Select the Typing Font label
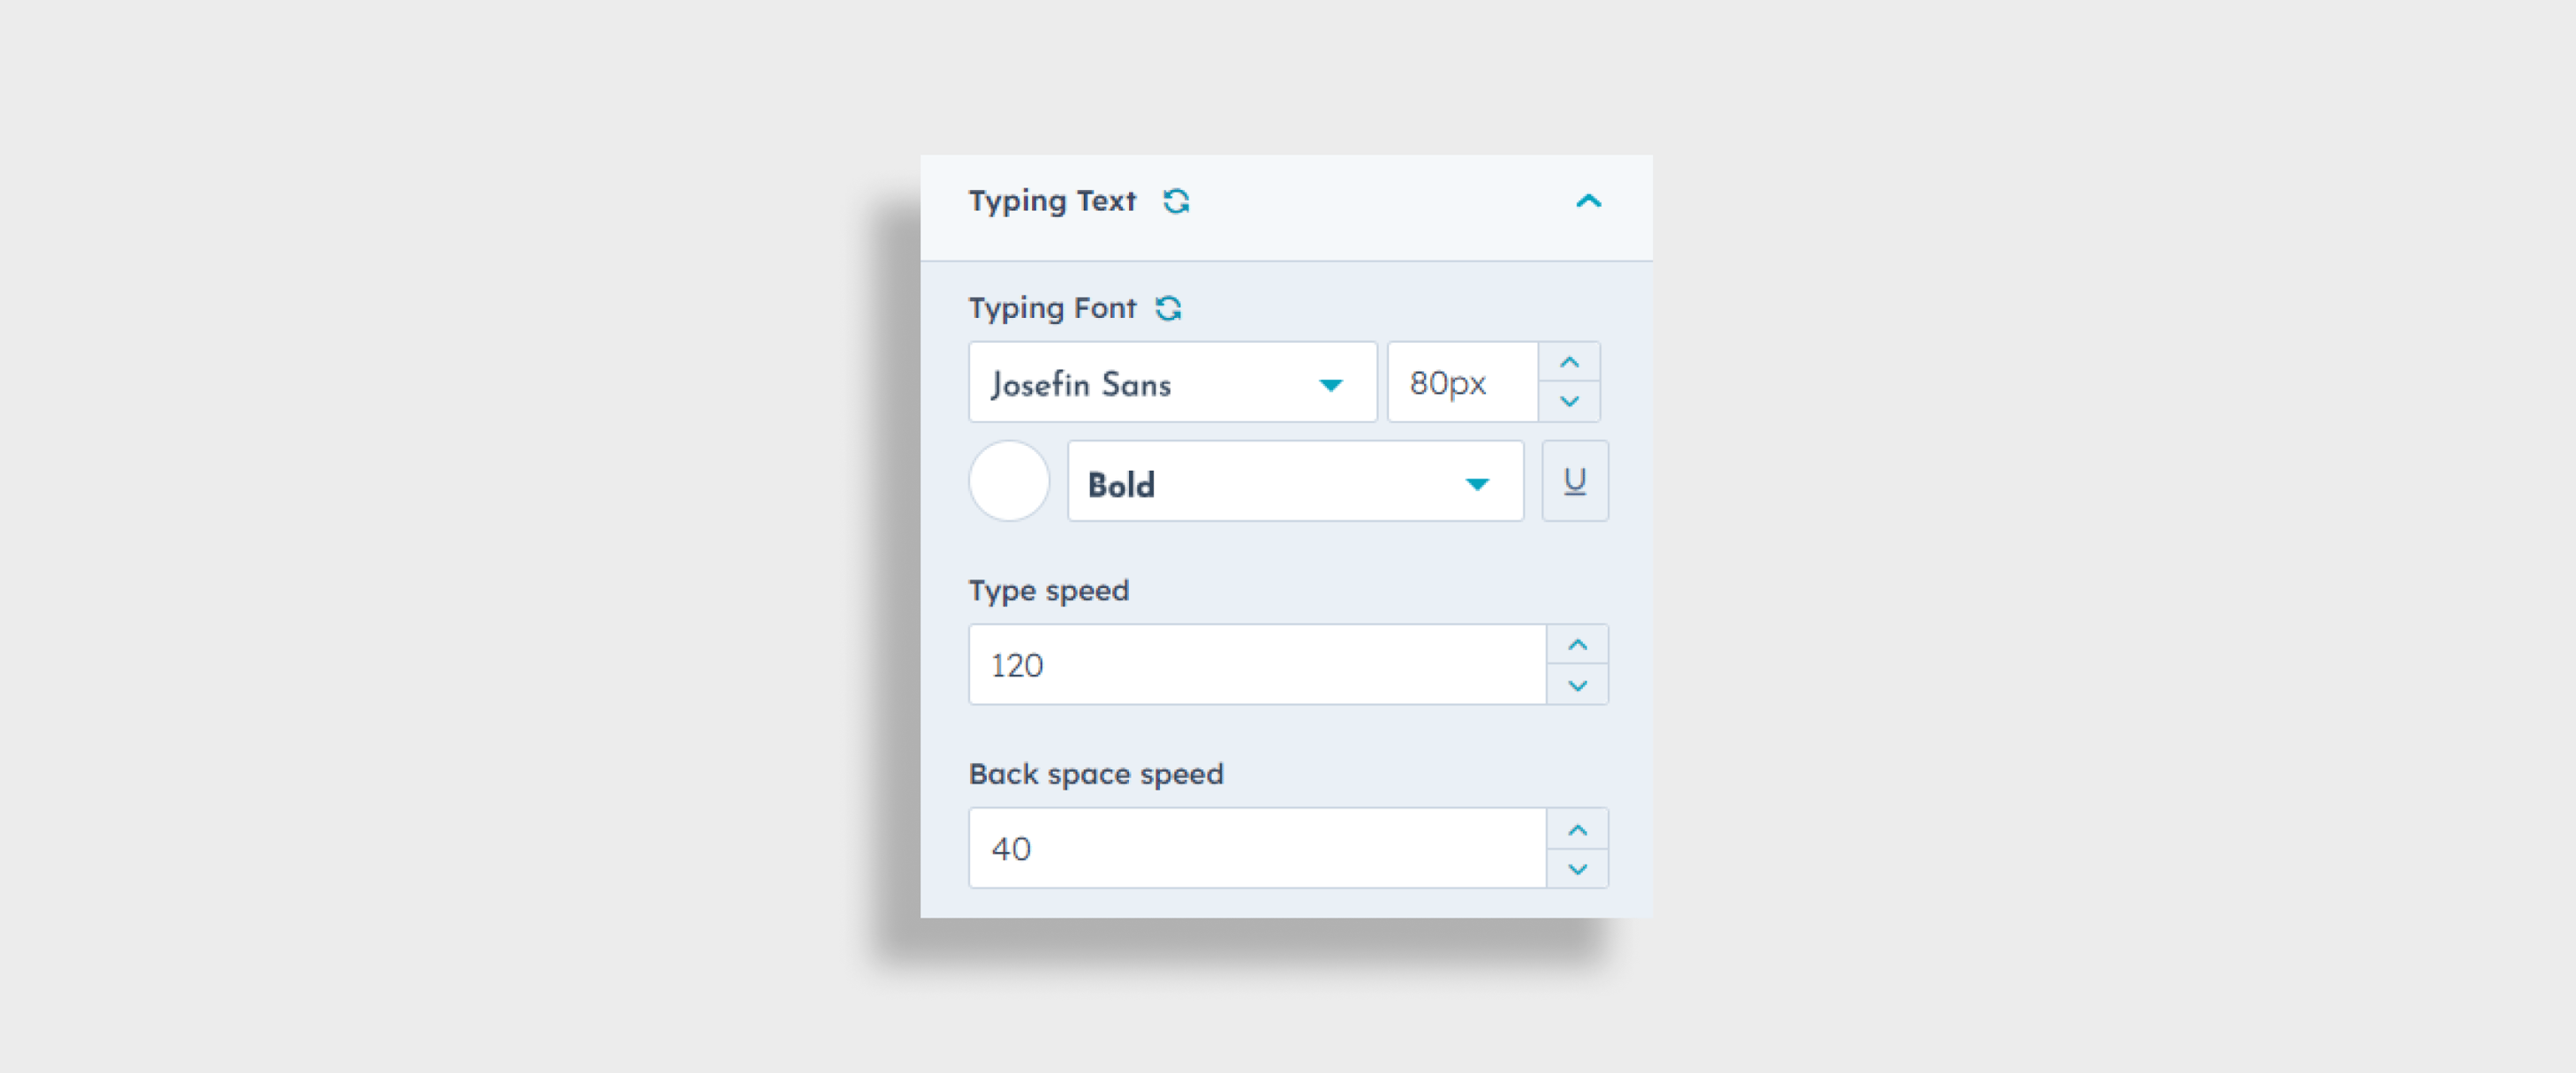Image resolution: width=2576 pixels, height=1073 pixels. pos(1053,307)
